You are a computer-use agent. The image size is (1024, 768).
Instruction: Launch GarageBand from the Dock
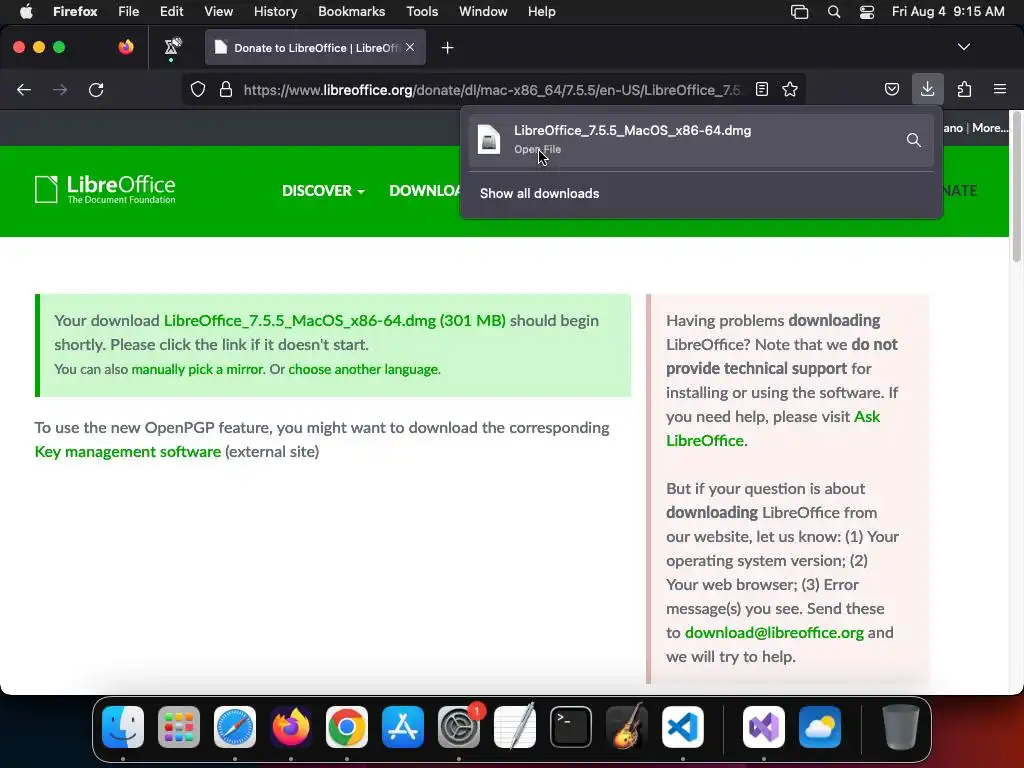(627, 727)
